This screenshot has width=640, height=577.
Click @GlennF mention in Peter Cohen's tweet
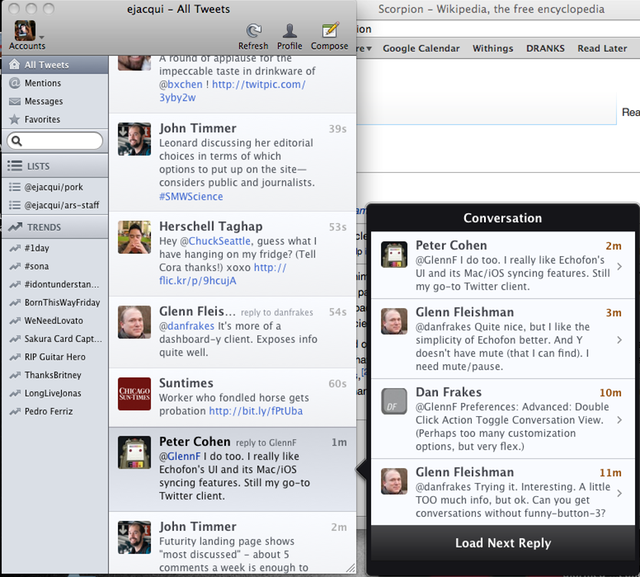(x=180, y=456)
